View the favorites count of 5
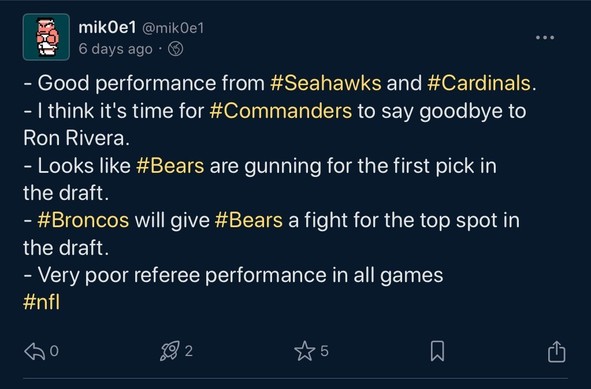This screenshot has height=389, width=591. point(324,351)
